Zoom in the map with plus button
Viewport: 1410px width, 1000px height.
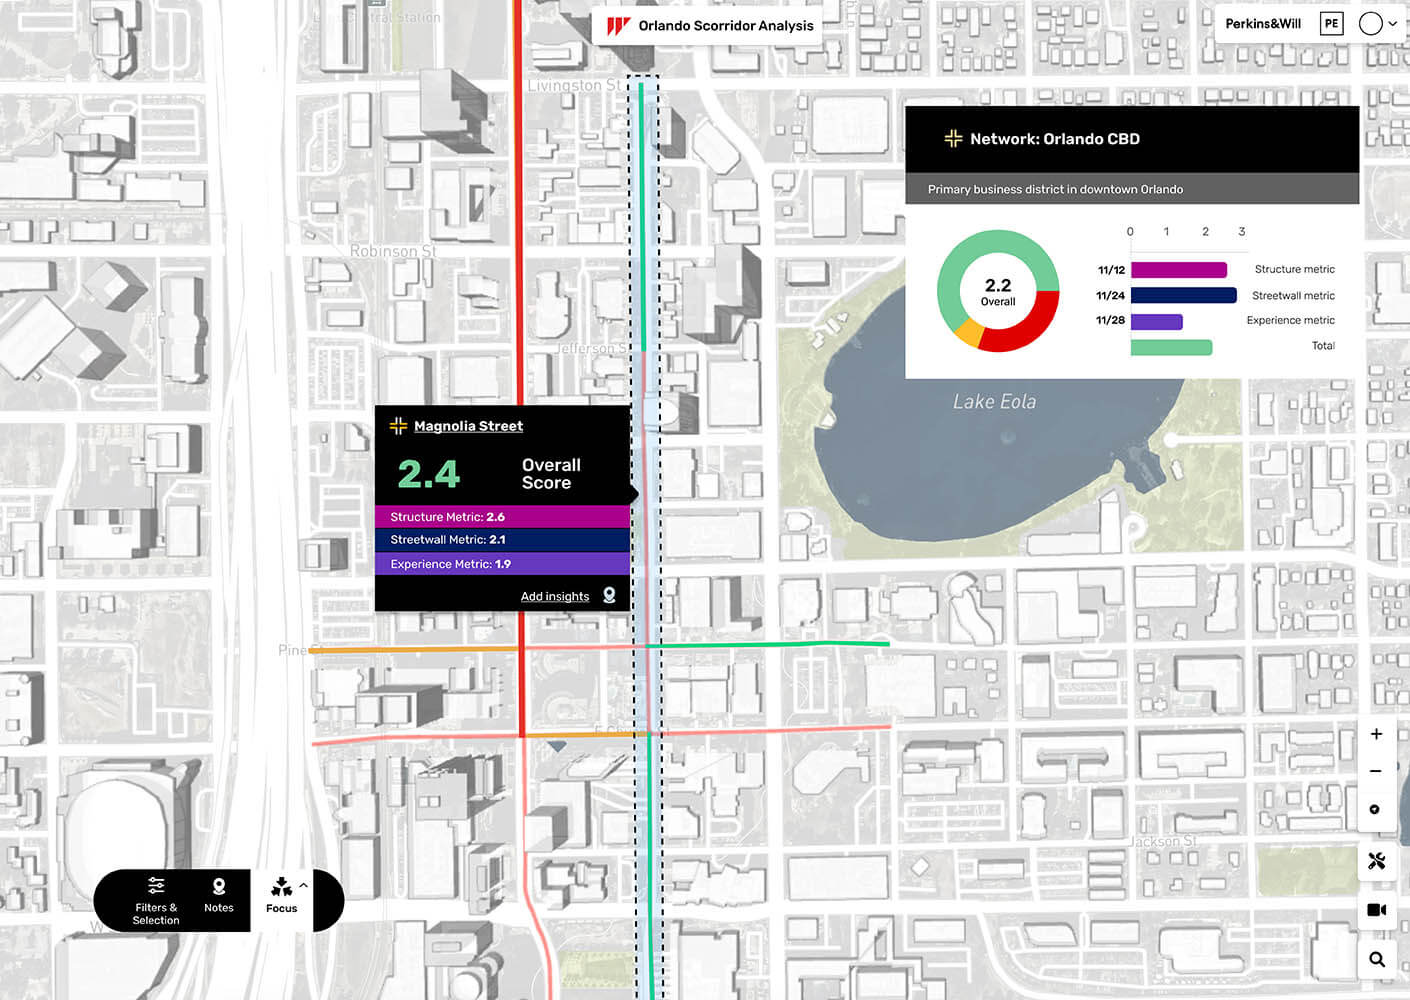[1376, 734]
